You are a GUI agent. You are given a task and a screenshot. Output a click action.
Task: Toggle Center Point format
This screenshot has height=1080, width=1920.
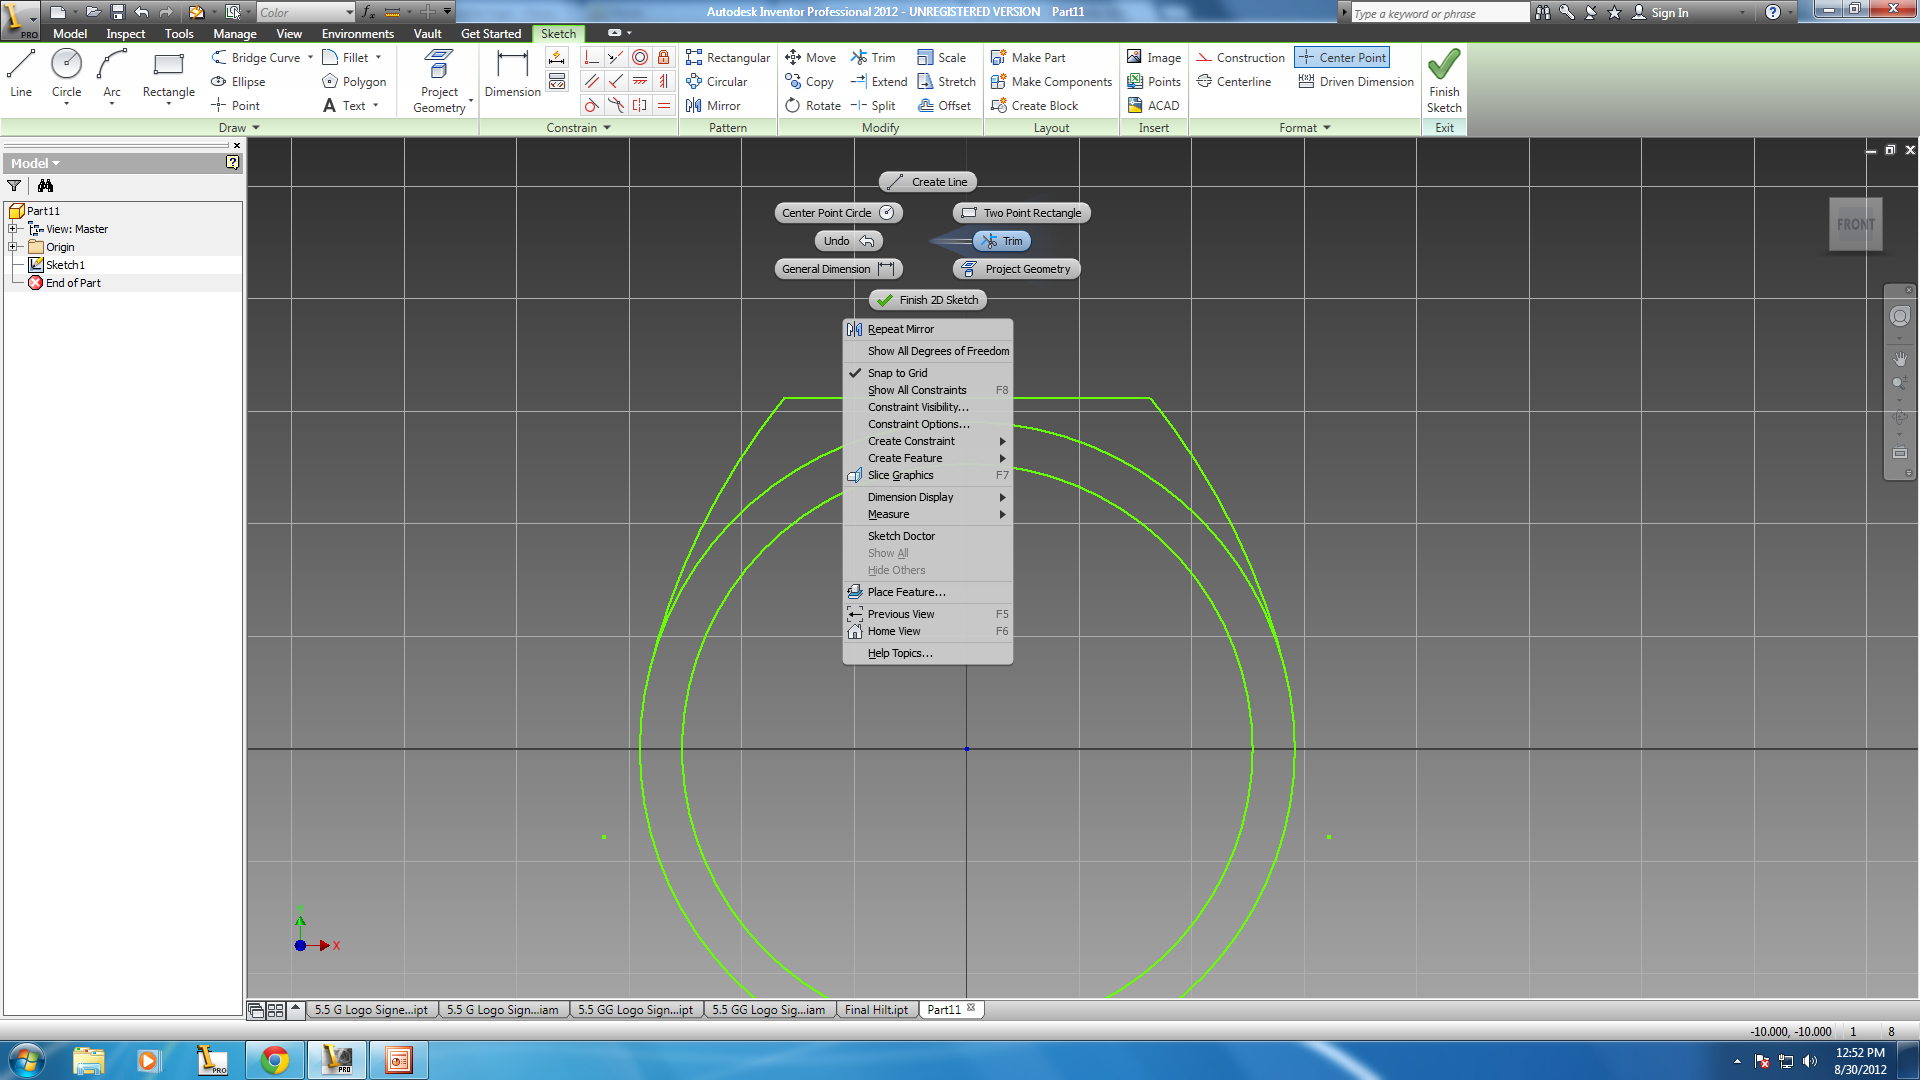point(1343,58)
